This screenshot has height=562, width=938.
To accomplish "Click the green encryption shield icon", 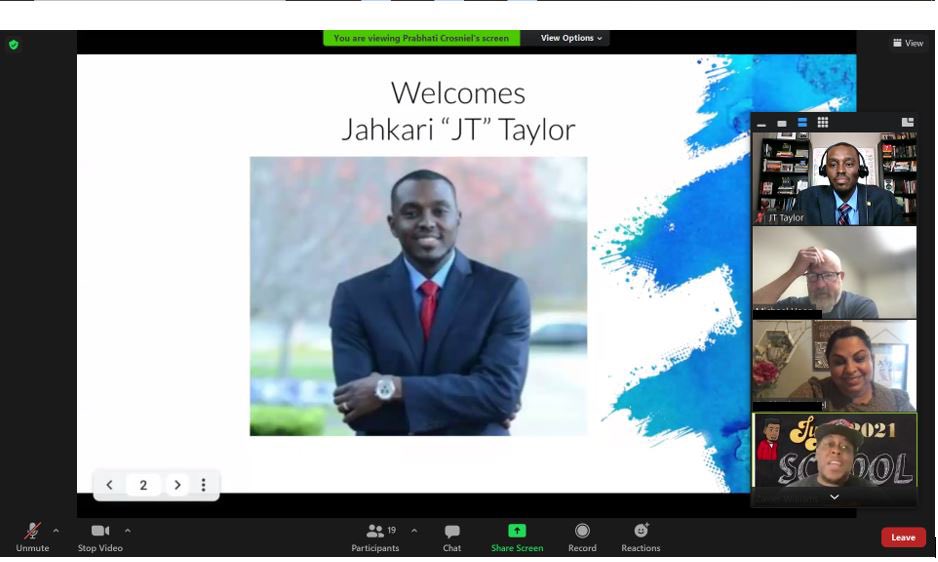I will pos(14,45).
